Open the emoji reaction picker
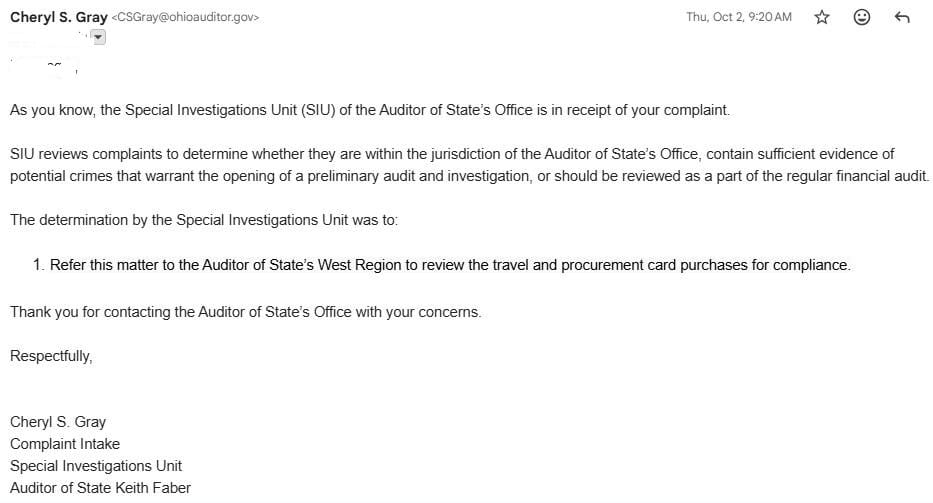This screenshot has height=503, width=933. (x=862, y=17)
